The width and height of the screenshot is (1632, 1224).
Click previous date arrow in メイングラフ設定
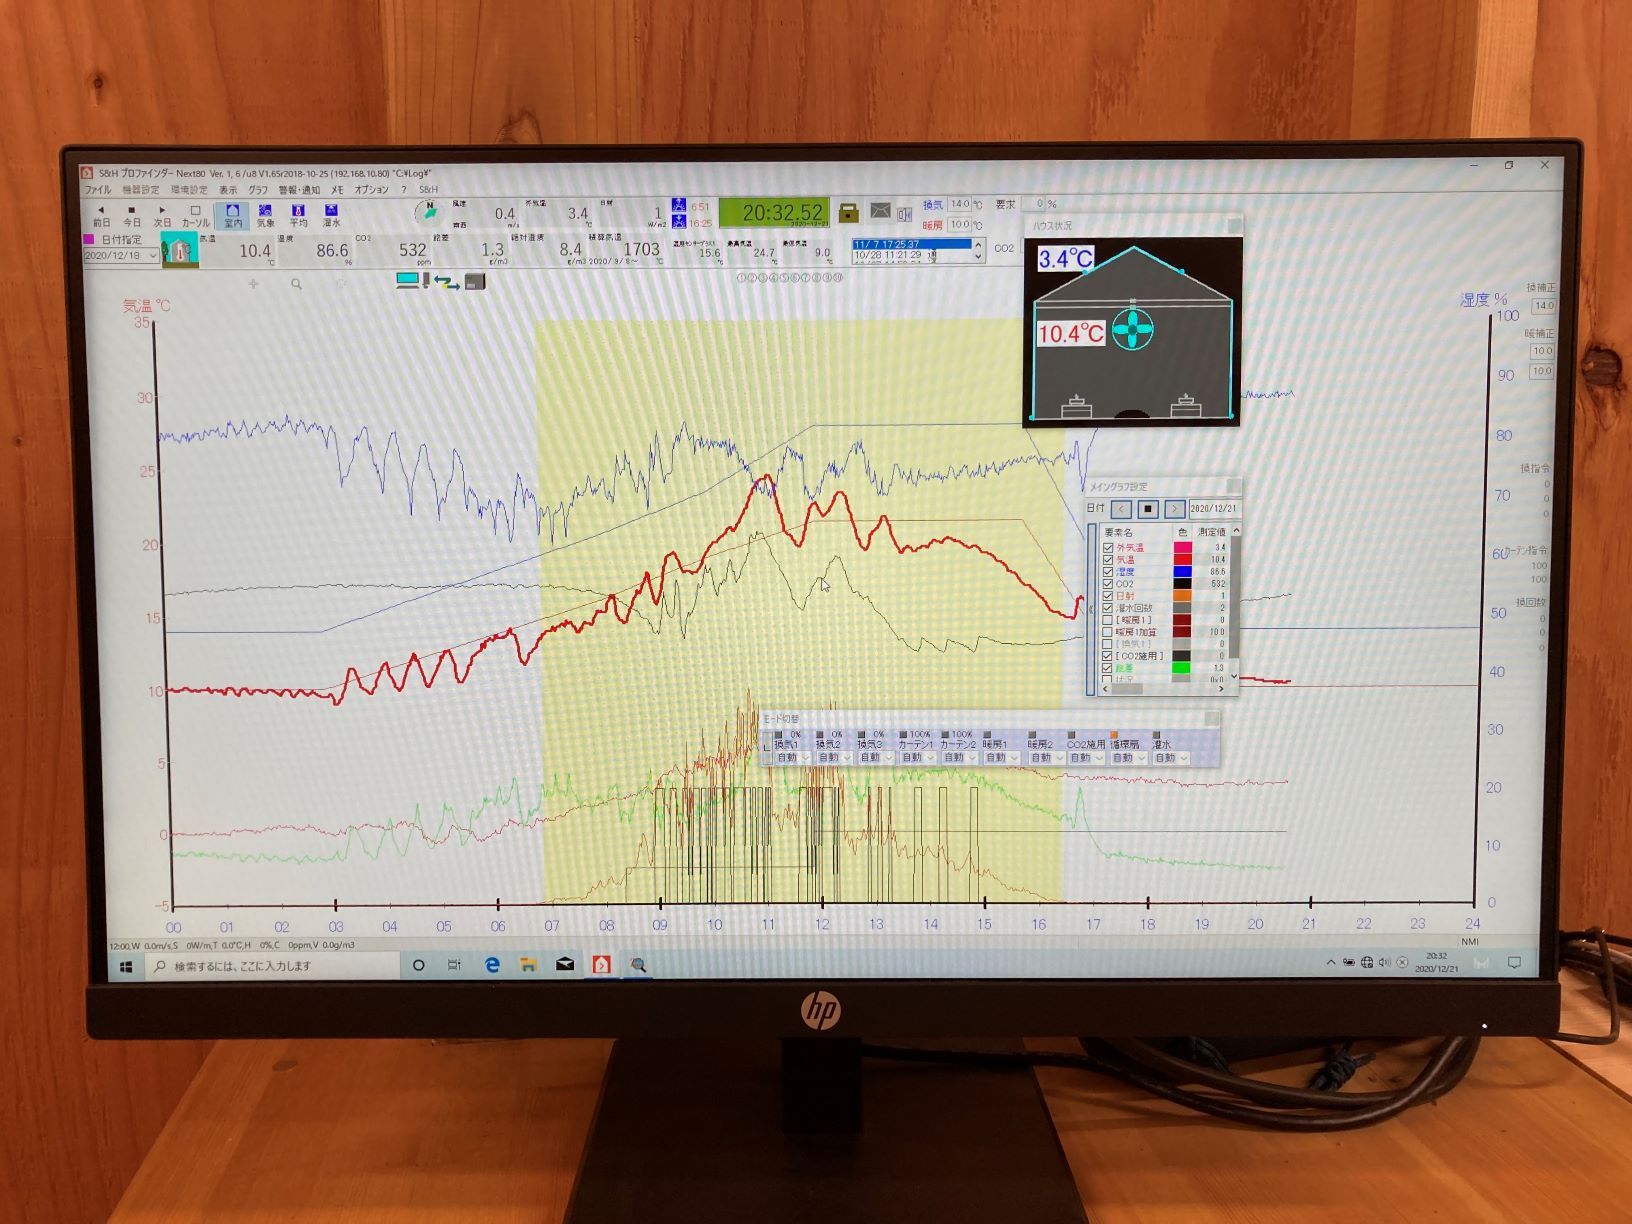(1121, 509)
